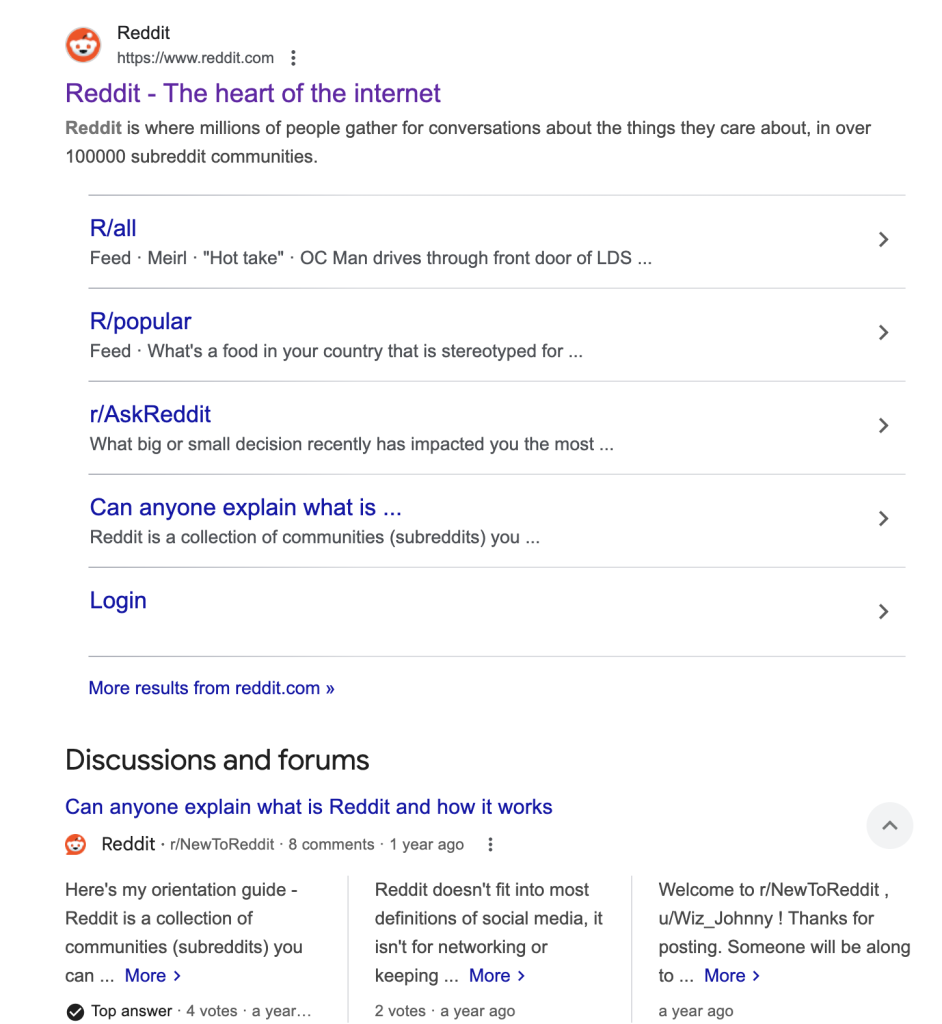Image resolution: width=942 pixels, height=1024 pixels.
Task: Open the R/popular sitelink
Action: tap(140, 321)
